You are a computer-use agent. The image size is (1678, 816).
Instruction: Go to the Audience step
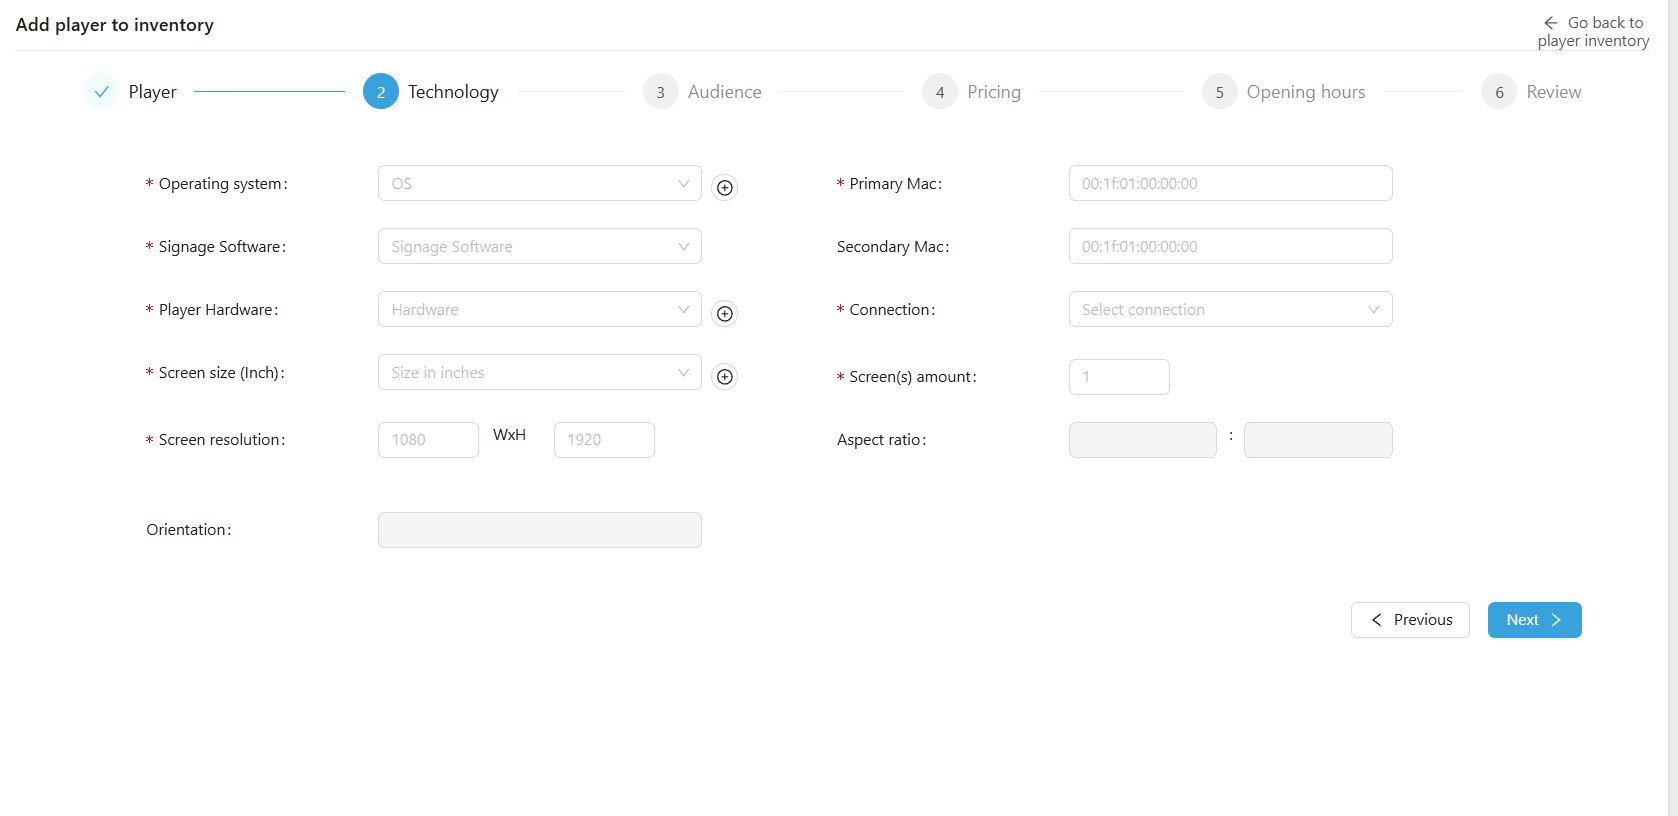[723, 92]
